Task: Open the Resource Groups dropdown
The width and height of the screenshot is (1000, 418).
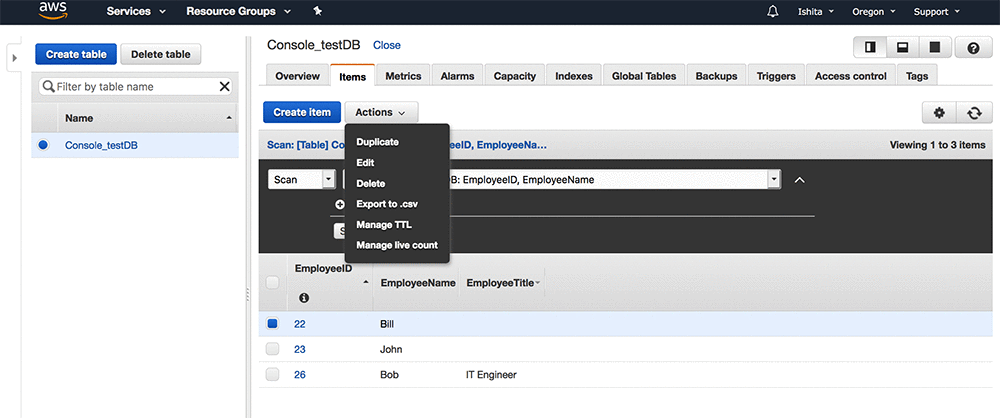Action: 238,11
